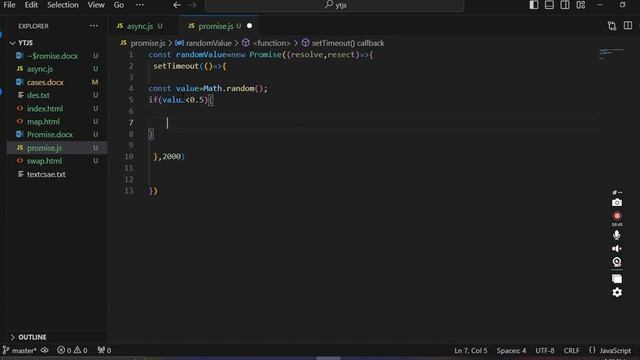Viewport: 640px width, 360px height.
Task: Click recorder screenshot camera icon
Action: (617, 202)
